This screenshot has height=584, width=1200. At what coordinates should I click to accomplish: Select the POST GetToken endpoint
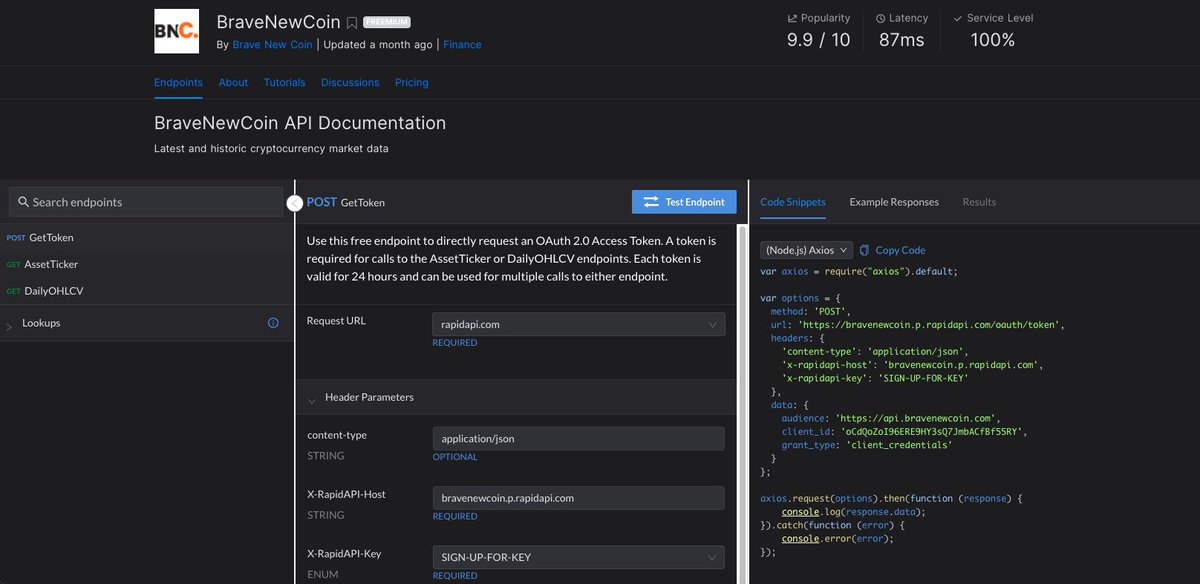(x=145, y=238)
